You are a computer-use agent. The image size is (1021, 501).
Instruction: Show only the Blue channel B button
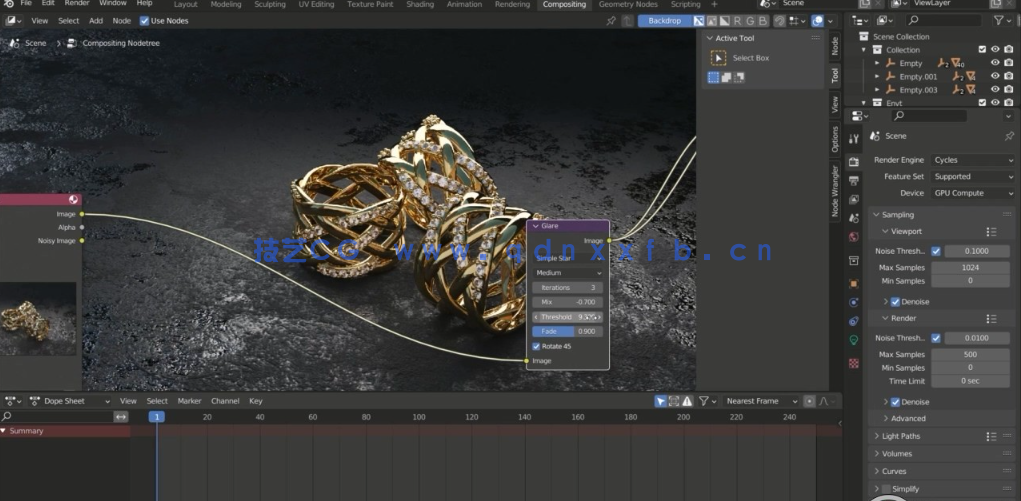[763, 21]
